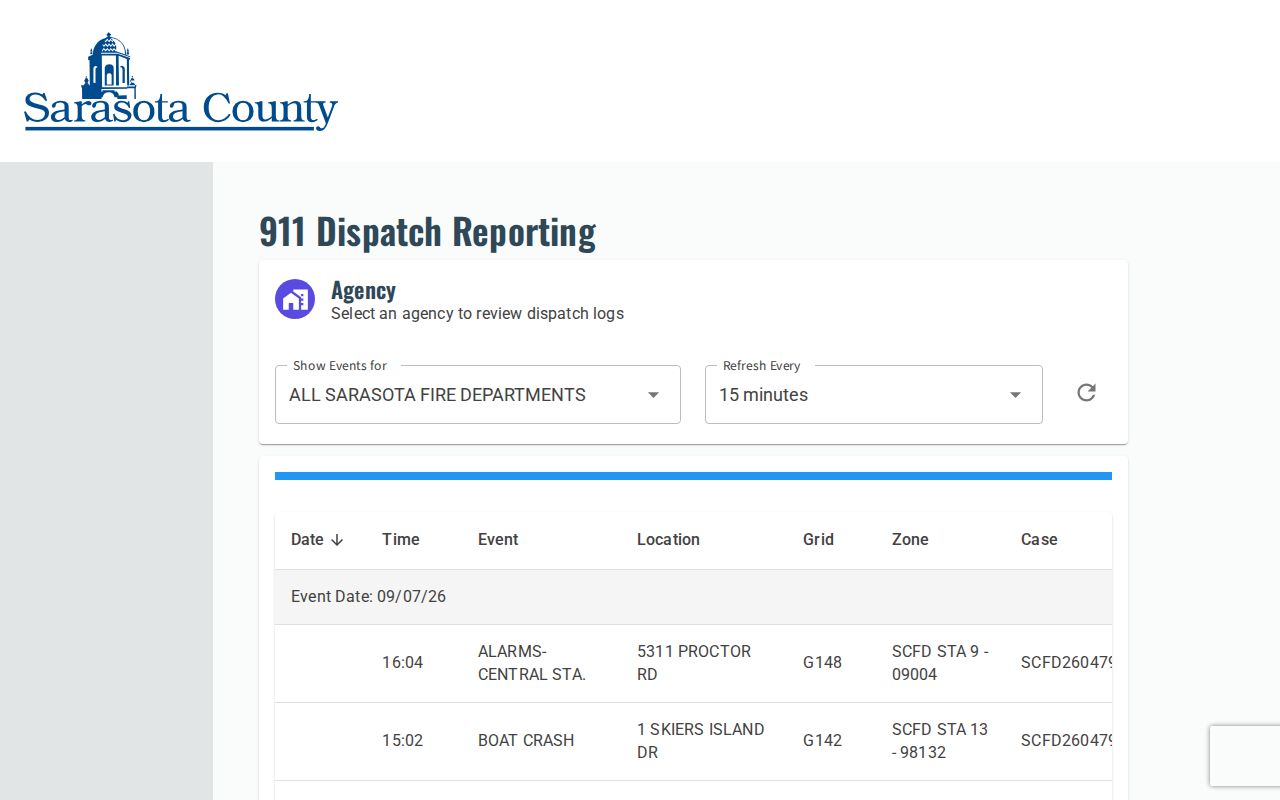Select the BOAT CRASH event cell
The width and height of the screenshot is (1280, 800).
click(x=526, y=741)
